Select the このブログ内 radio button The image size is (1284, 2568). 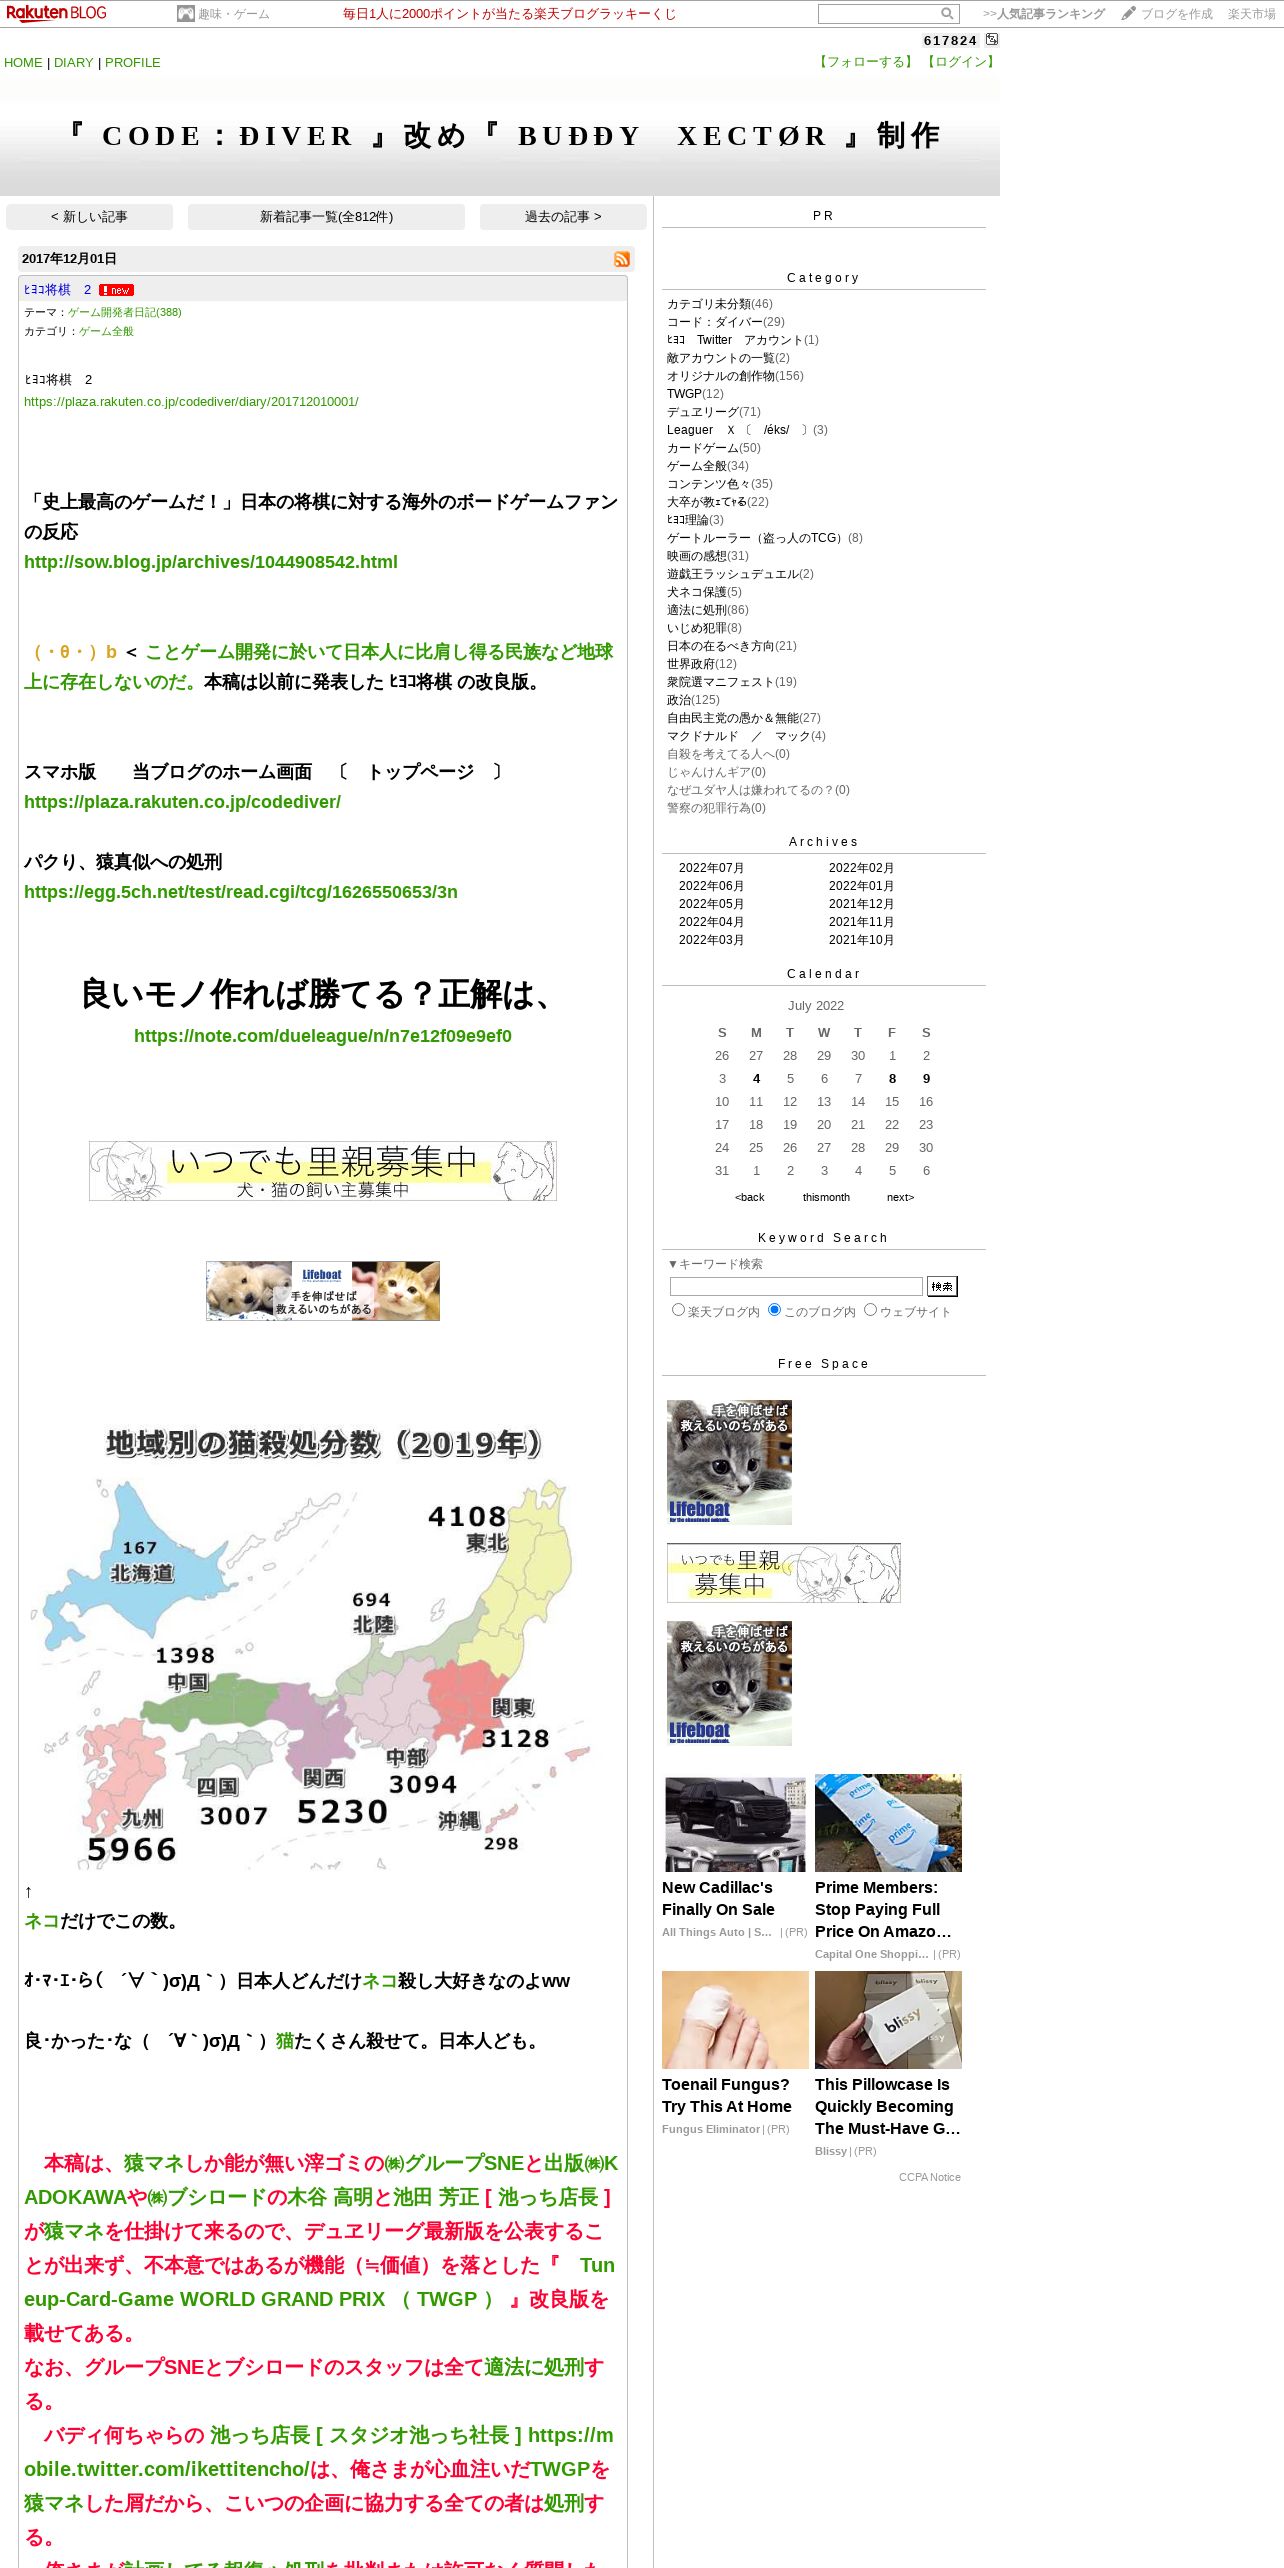pos(774,1310)
